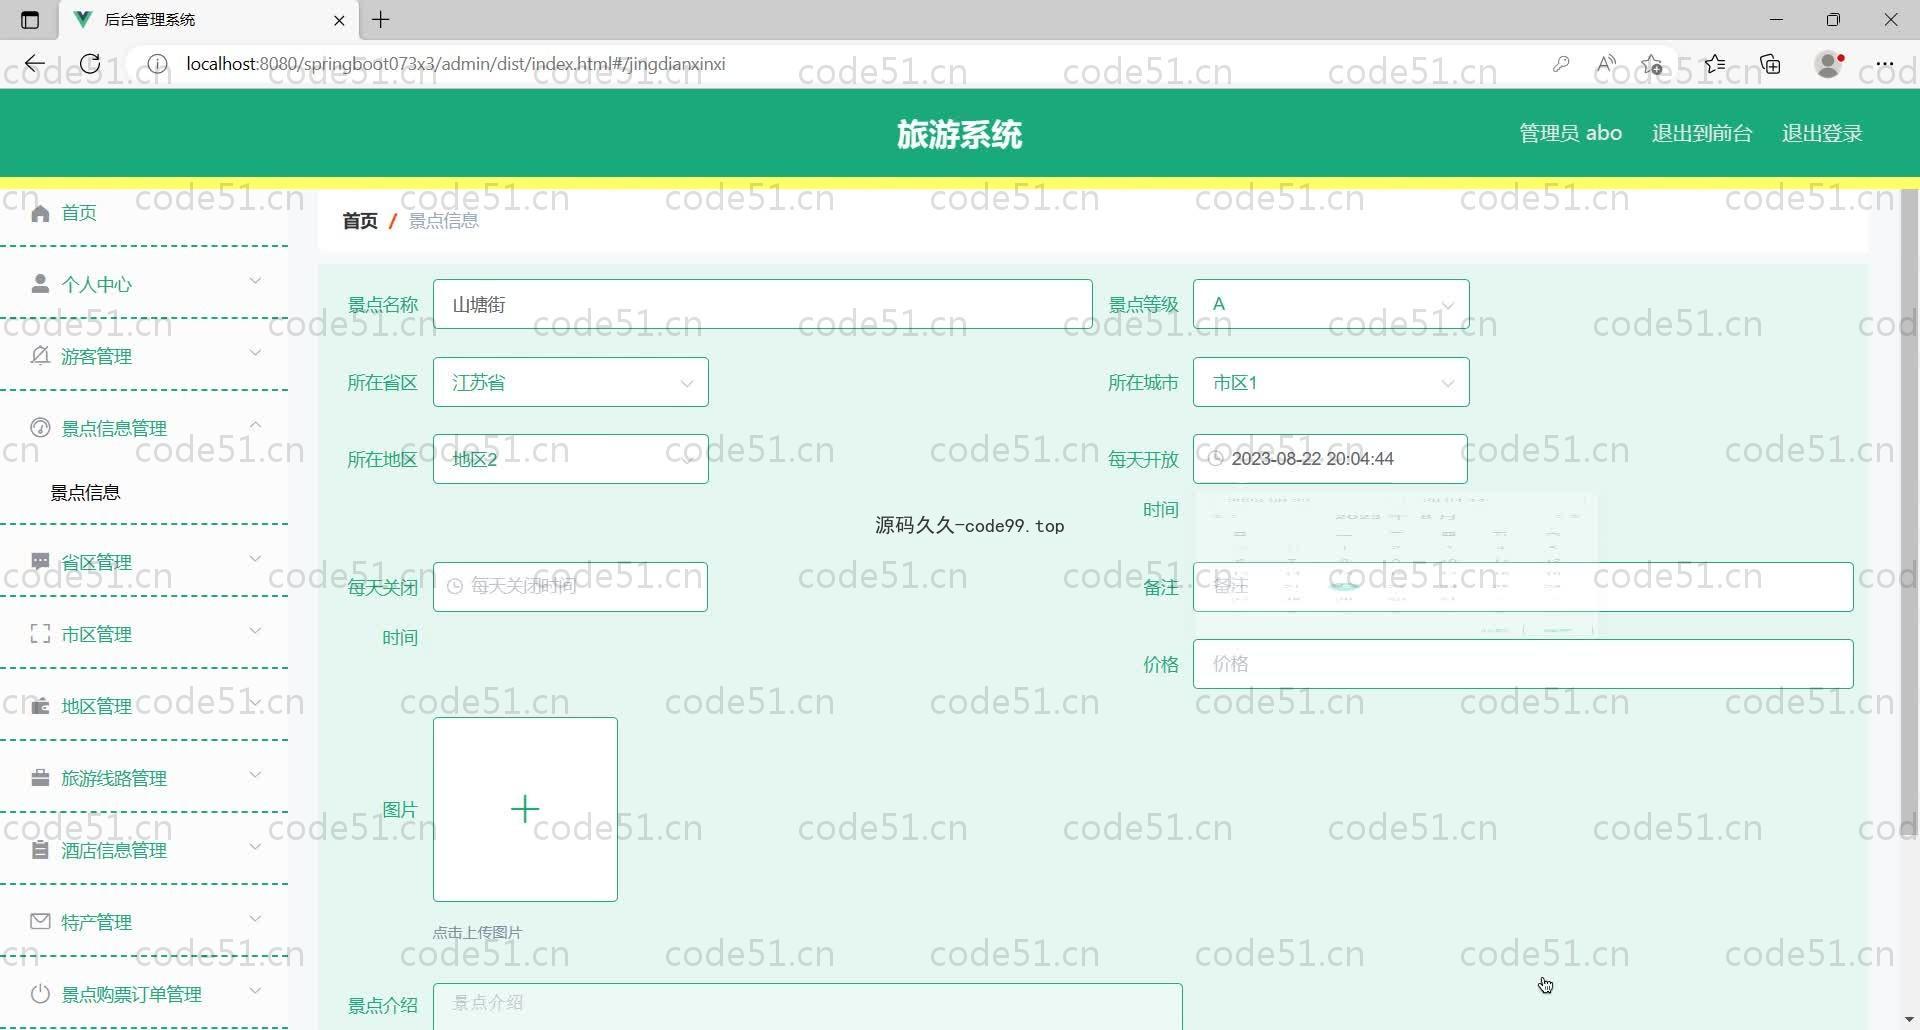Click the 景点名称 field containing 山塘街
This screenshot has height=1030, width=1920.
[x=762, y=304]
